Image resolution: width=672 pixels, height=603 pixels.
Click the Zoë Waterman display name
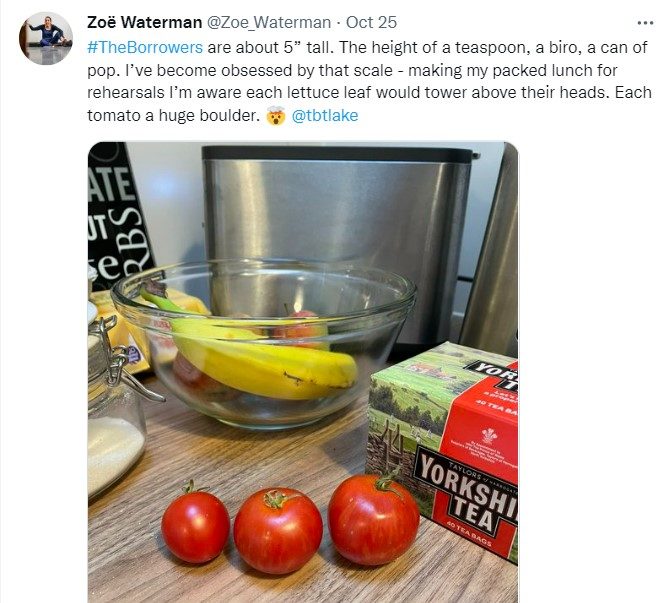tap(144, 22)
